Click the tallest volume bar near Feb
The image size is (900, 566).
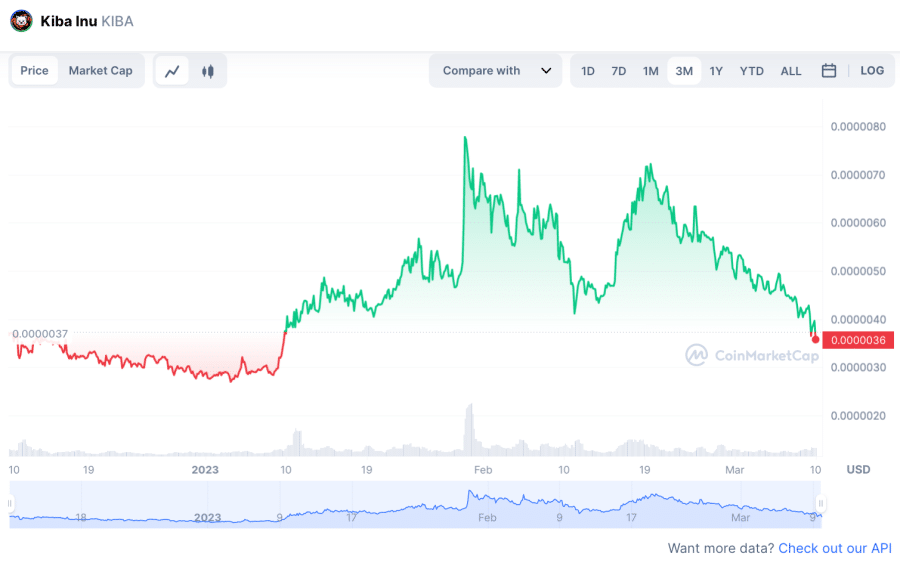point(470,429)
